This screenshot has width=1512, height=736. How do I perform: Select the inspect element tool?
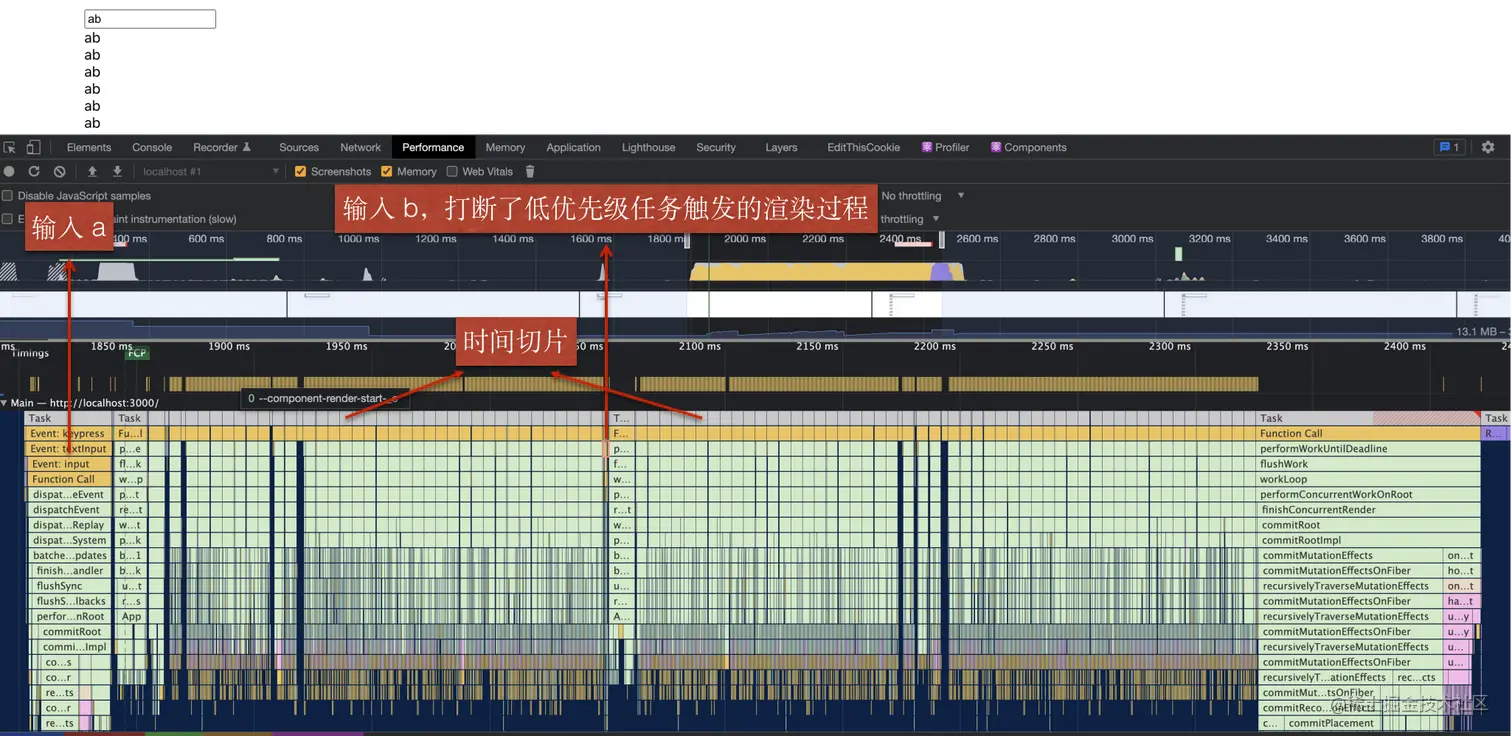[x=10, y=147]
